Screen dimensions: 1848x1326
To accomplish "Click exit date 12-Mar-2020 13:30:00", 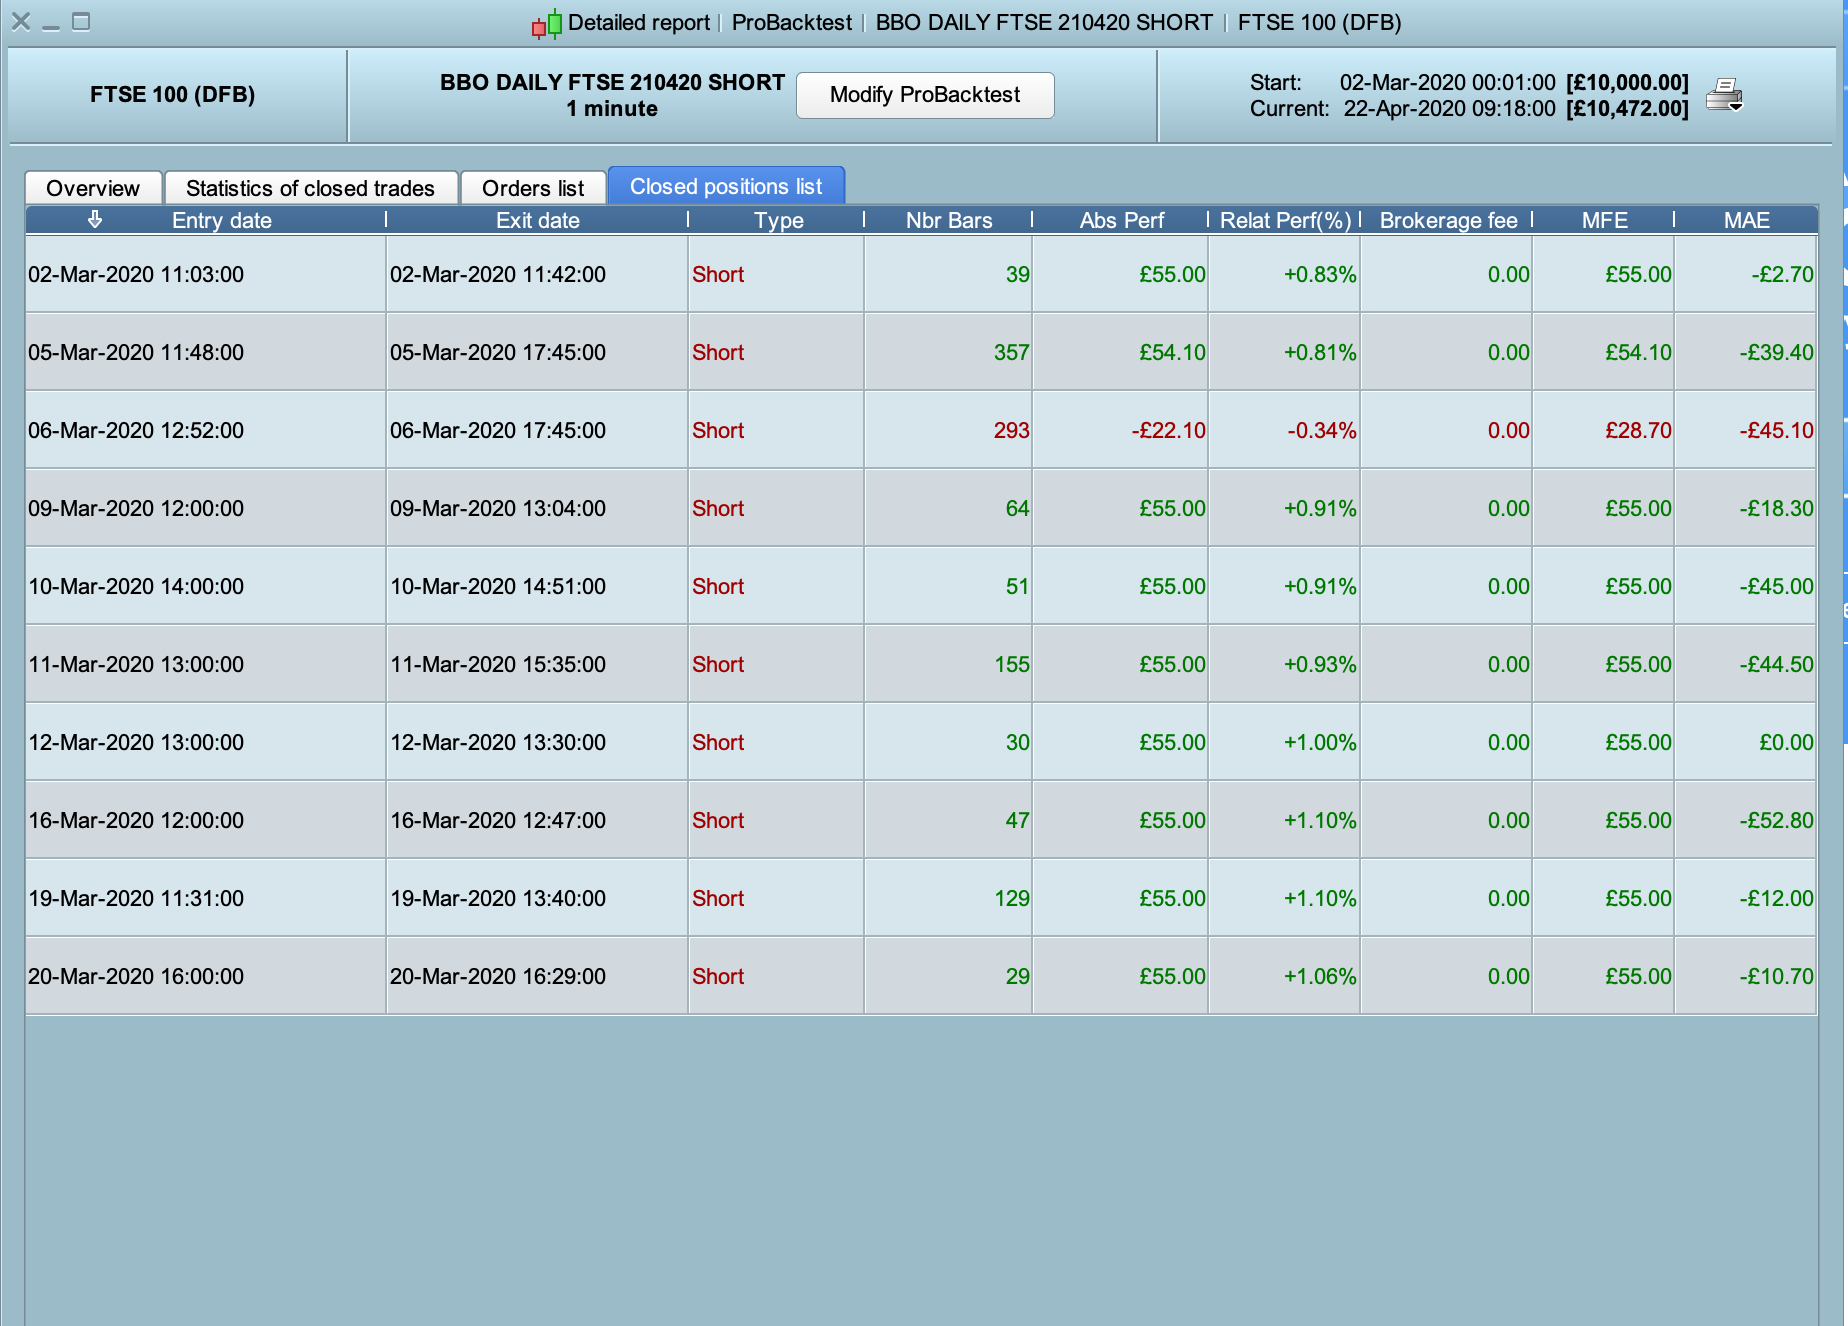I will pos(498,742).
